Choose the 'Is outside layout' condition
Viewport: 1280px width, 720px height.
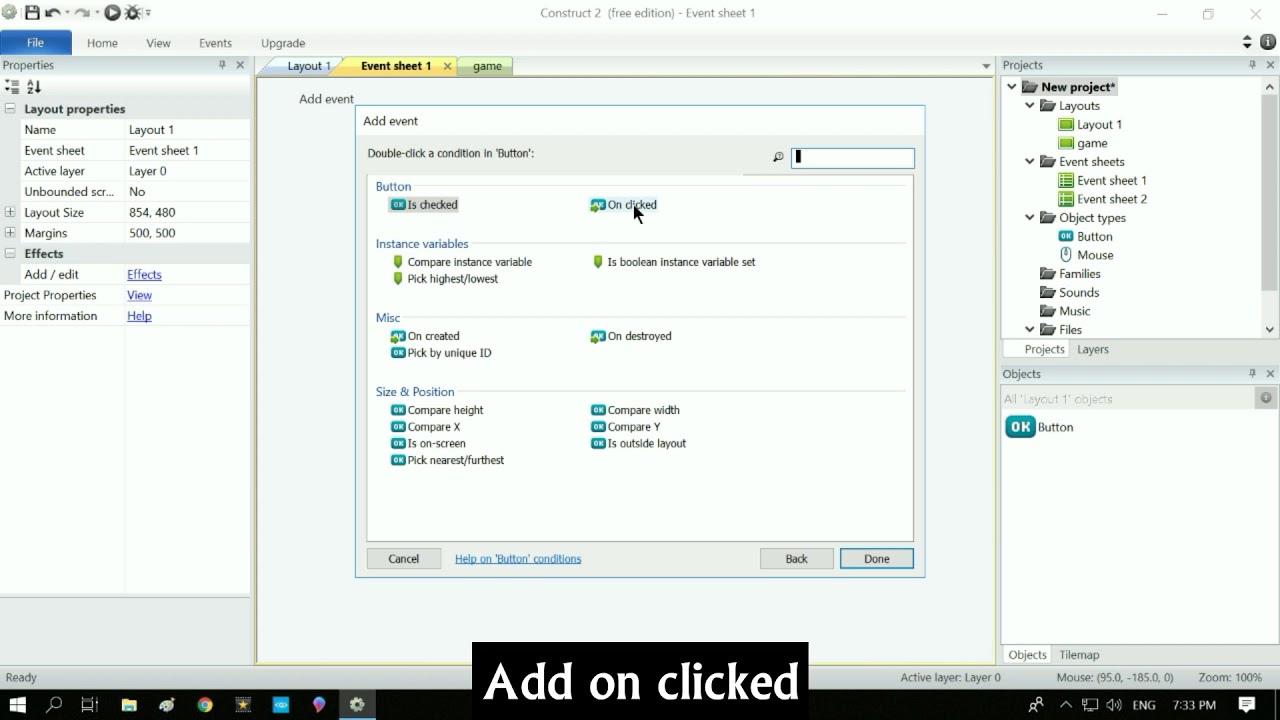(x=639, y=444)
